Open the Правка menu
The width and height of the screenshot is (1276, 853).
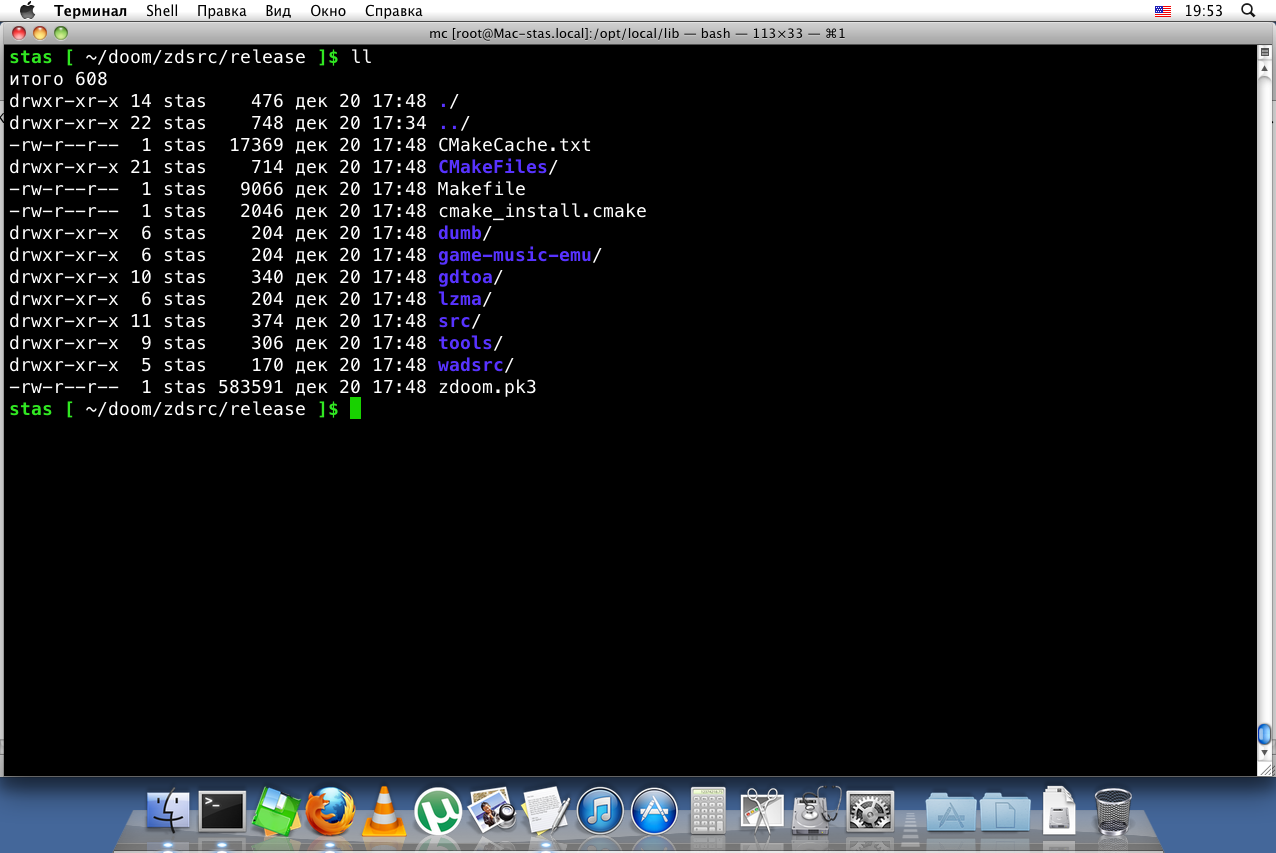[x=222, y=11]
